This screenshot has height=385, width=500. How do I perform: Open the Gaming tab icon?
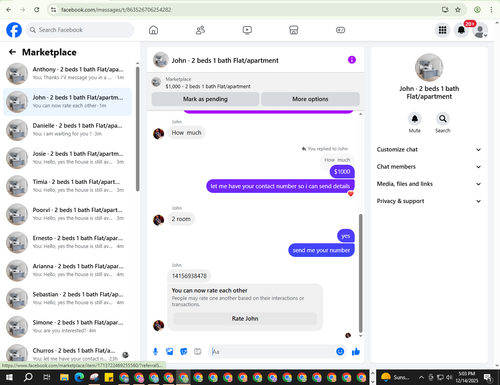(340, 30)
